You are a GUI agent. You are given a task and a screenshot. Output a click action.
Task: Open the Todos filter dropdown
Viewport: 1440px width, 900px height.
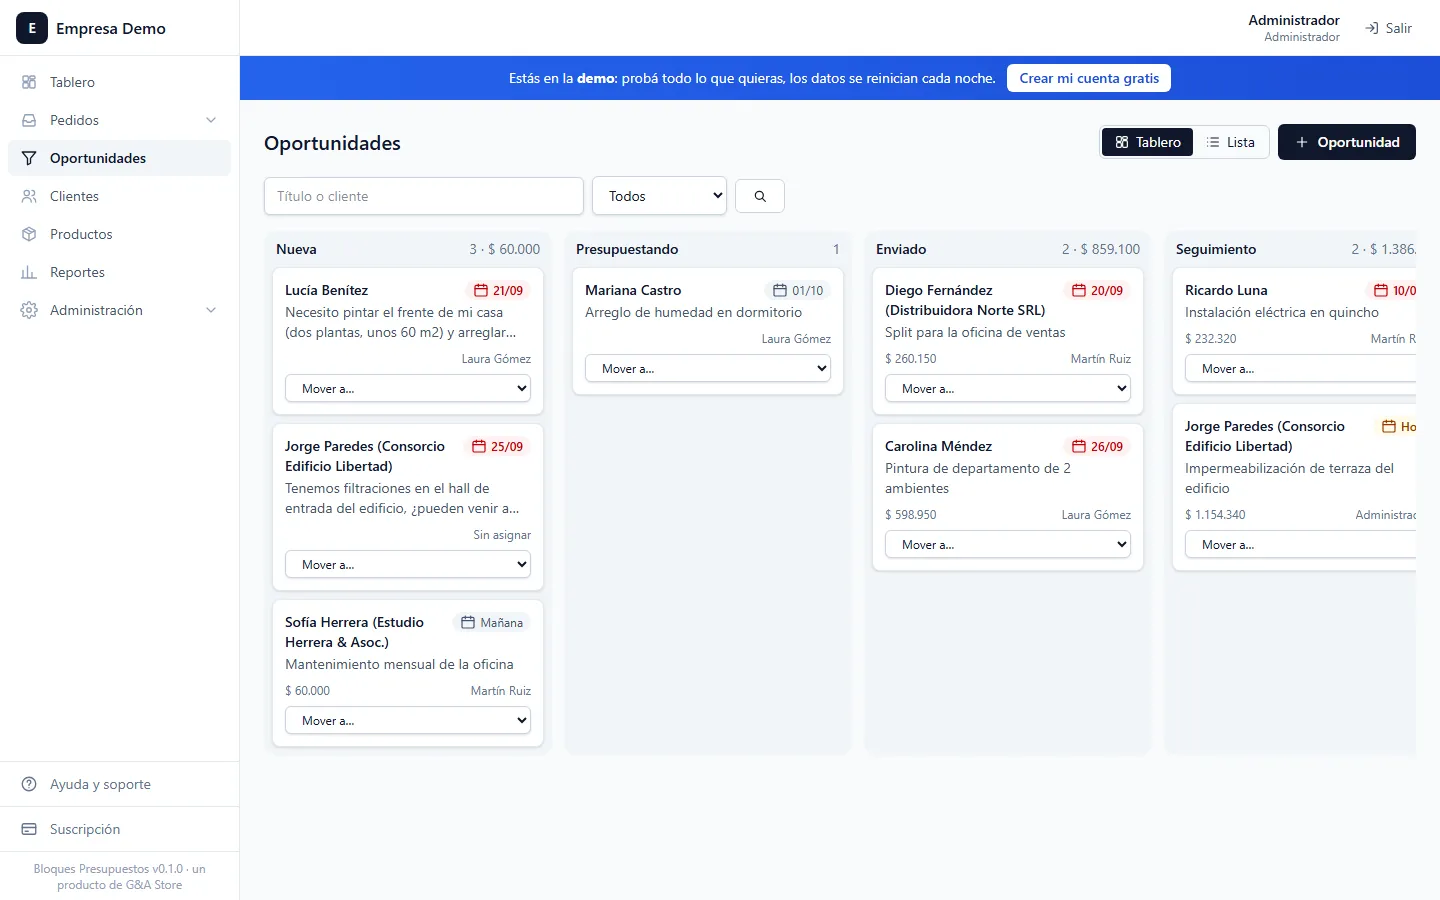click(x=660, y=196)
